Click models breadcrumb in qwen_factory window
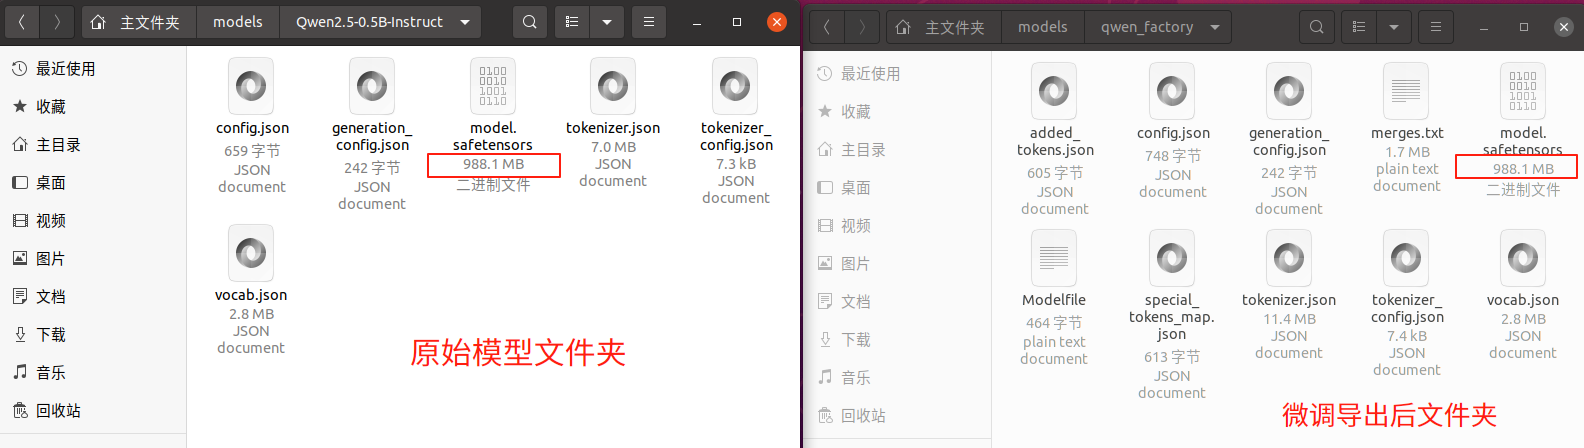This screenshot has height=448, width=1584. pos(1043,27)
